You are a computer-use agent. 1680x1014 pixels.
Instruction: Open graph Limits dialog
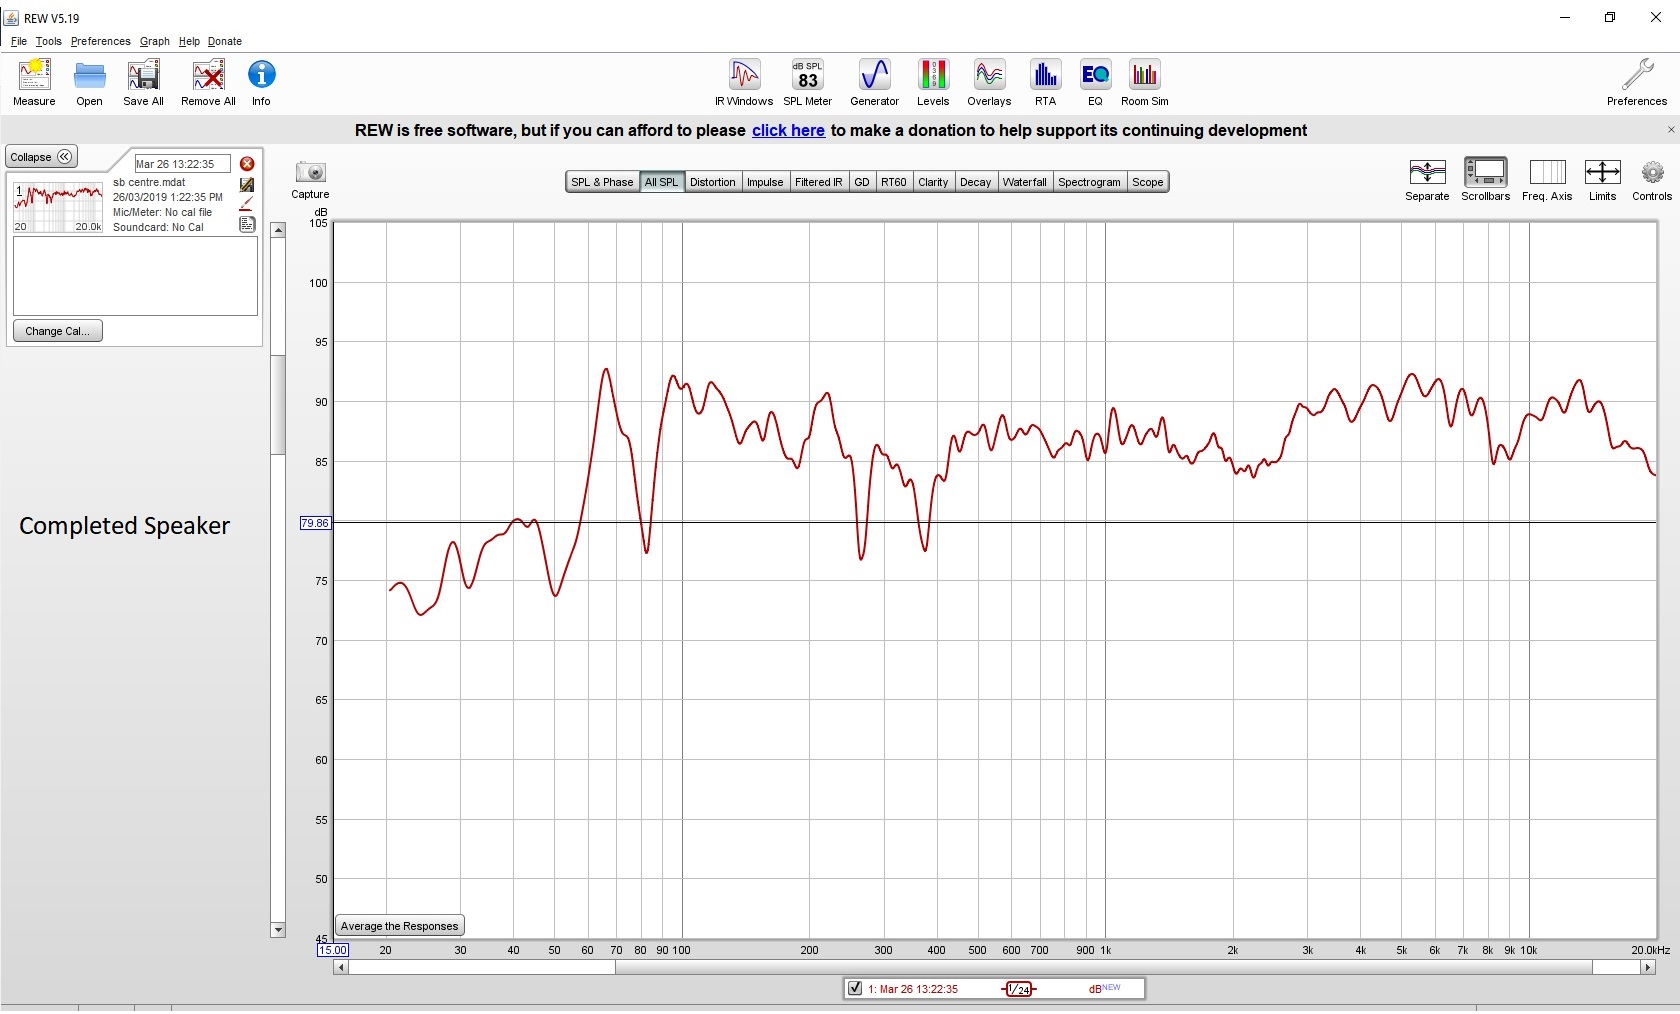click(1602, 180)
